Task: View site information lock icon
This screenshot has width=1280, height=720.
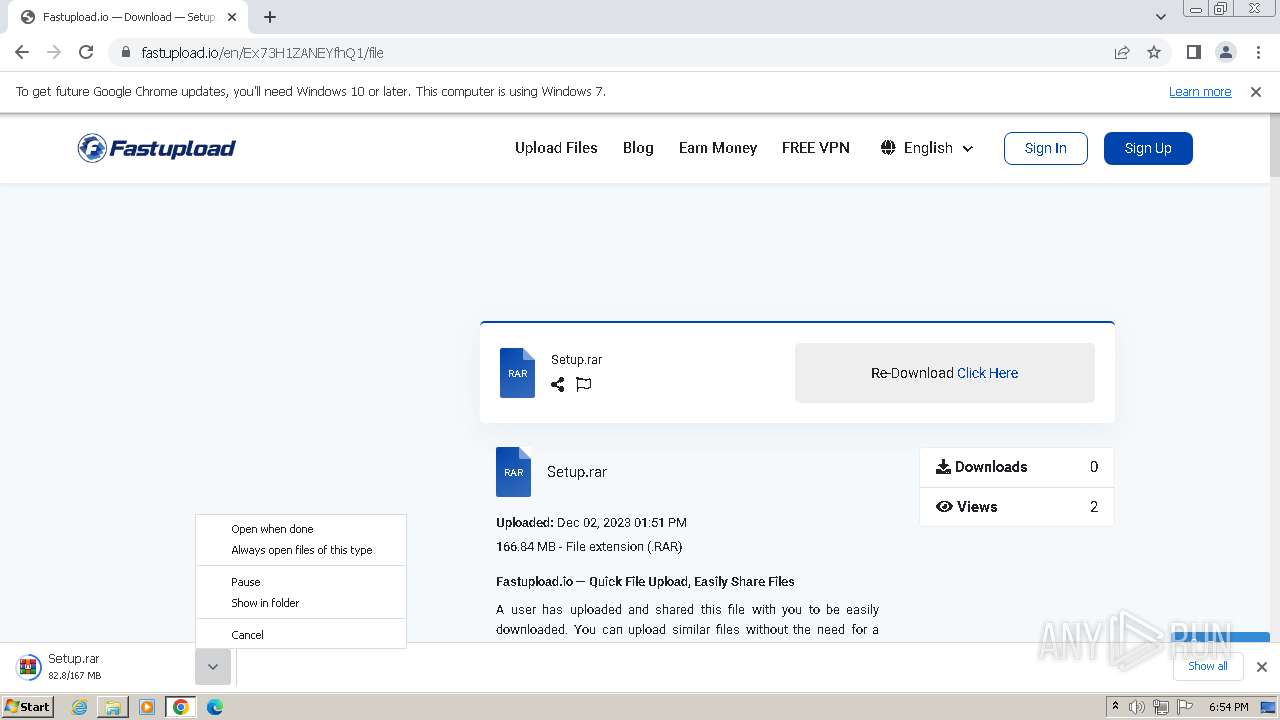Action: tap(125, 52)
